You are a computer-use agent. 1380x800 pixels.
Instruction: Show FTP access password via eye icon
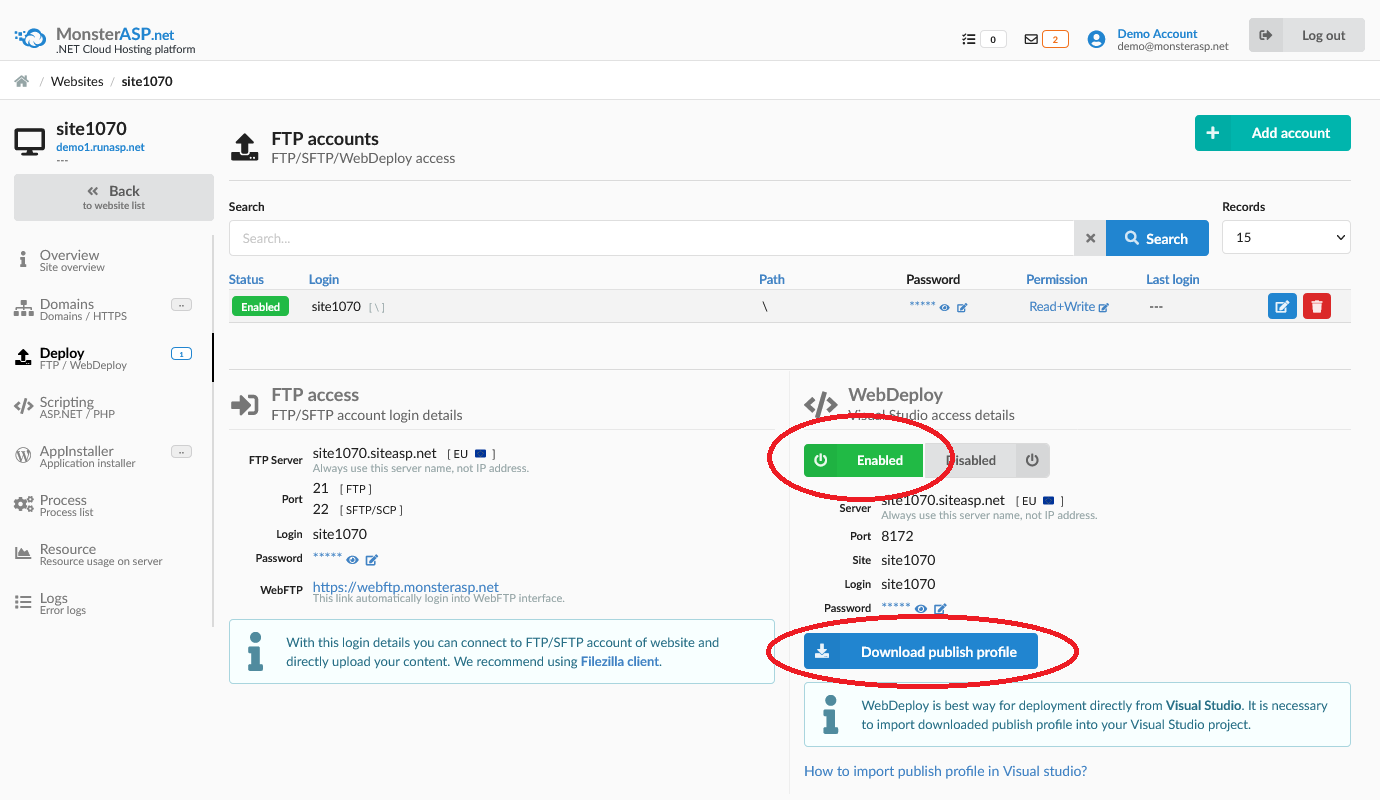tap(352, 560)
